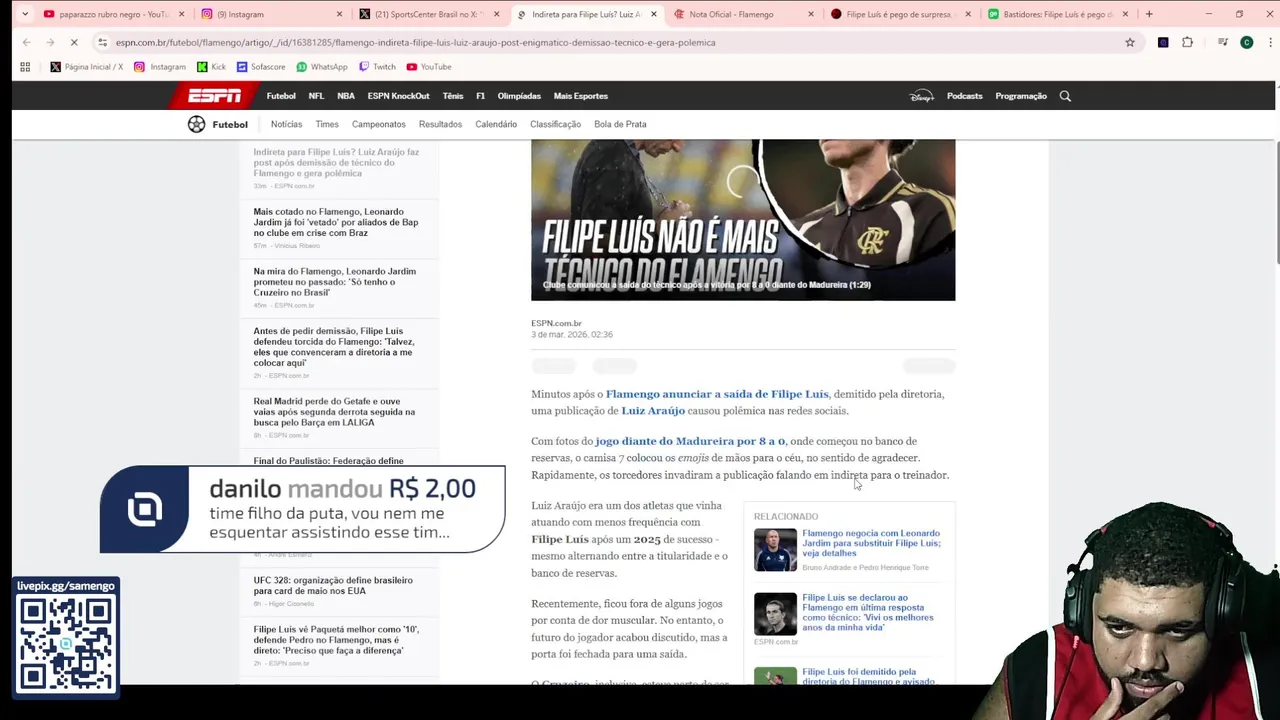Screen dimensions: 1280x720
Task: Click the page vertical scrollbar thumb
Action: [x=1276, y=203]
